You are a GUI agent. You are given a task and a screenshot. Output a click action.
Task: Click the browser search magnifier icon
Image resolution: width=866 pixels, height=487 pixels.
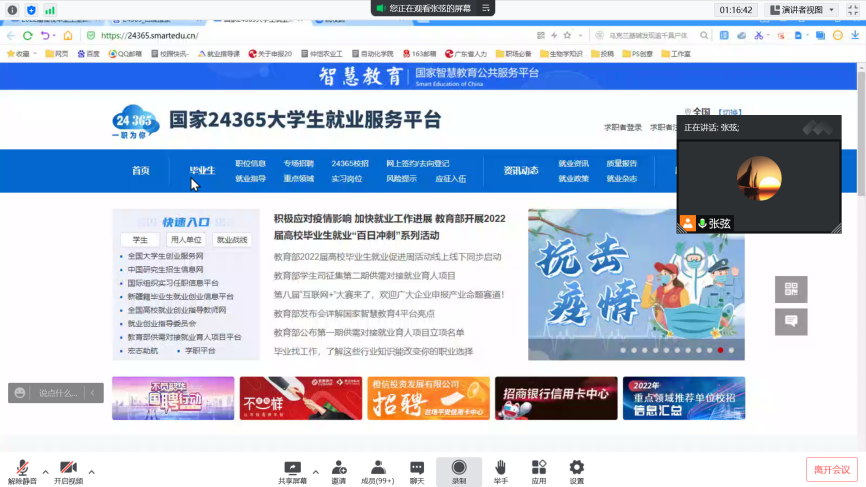pos(704,35)
